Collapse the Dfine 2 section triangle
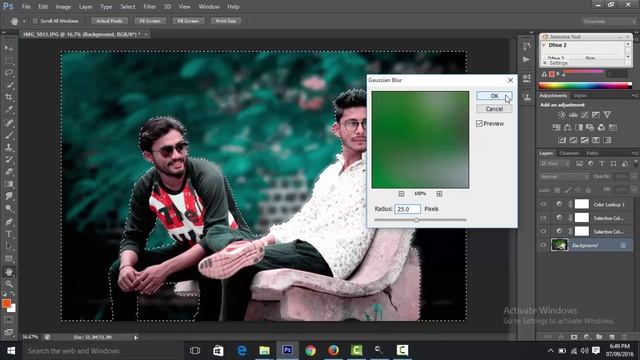This screenshot has height=360, width=640. 544,45
